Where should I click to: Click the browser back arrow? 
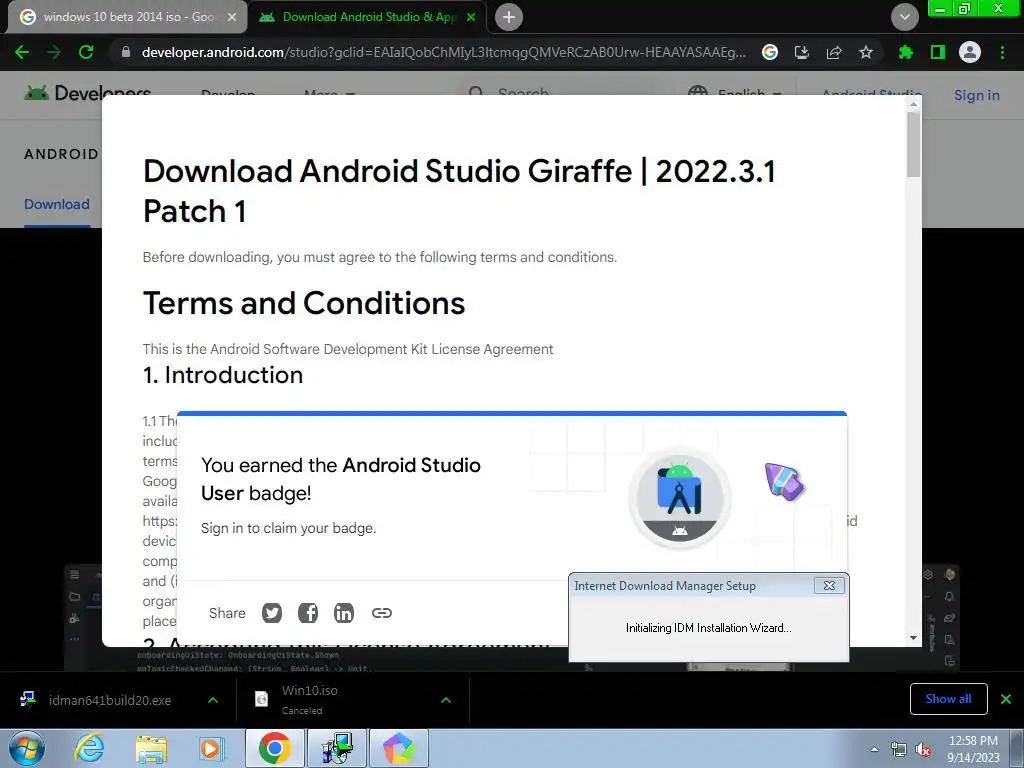[x=22, y=52]
